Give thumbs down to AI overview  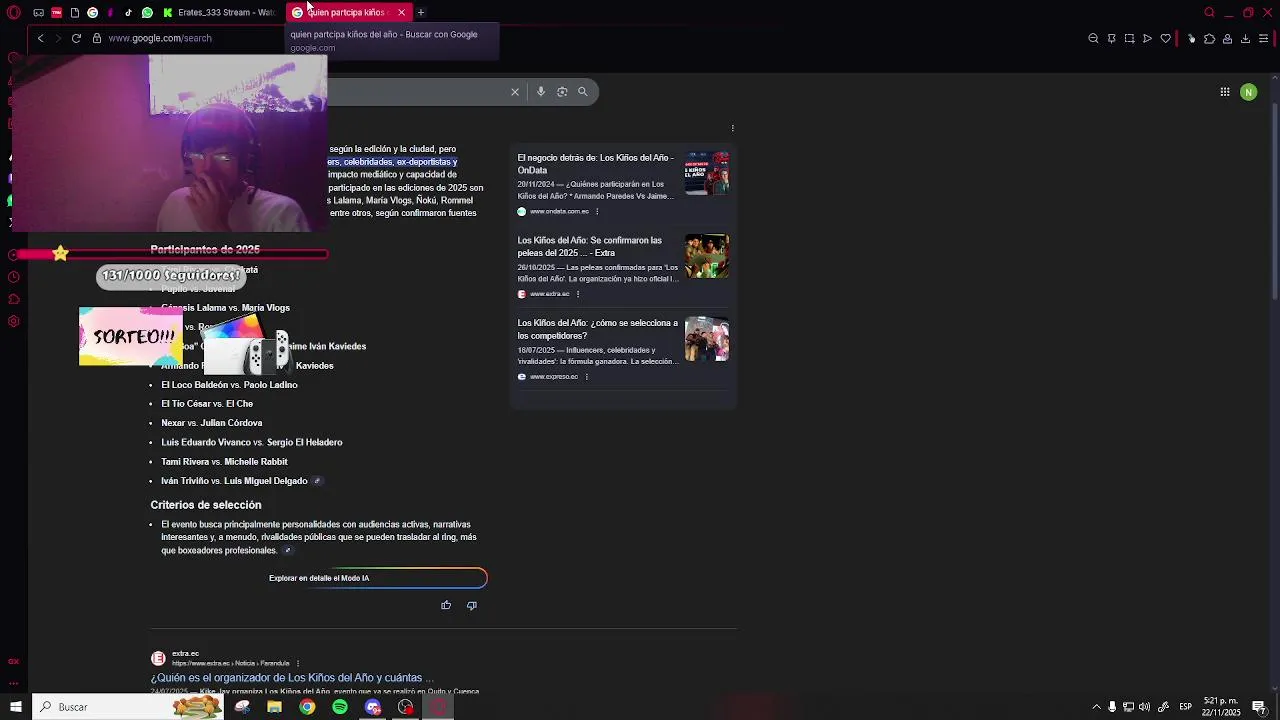pos(472,605)
